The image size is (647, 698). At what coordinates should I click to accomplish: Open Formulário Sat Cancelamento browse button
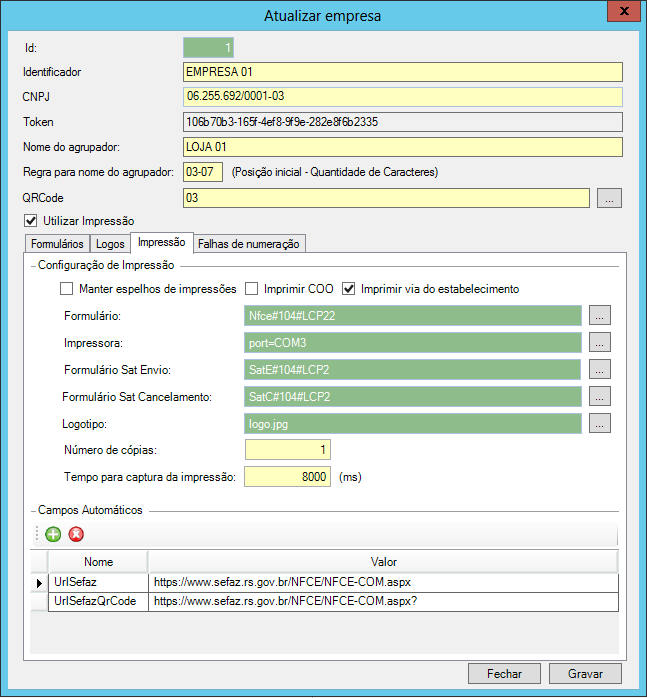tap(599, 396)
